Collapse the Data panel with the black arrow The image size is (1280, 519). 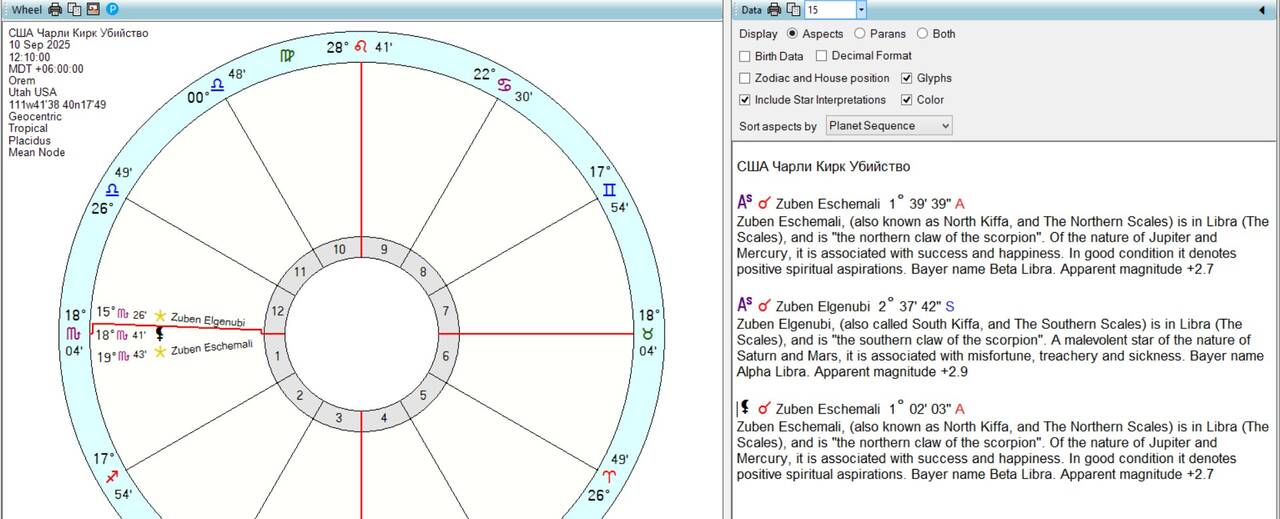coord(1261,10)
